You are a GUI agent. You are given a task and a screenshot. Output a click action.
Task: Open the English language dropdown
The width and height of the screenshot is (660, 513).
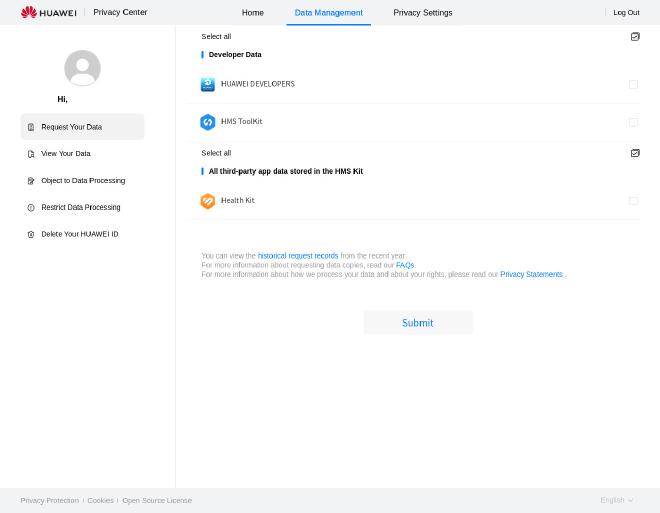click(x=617, y=500)
